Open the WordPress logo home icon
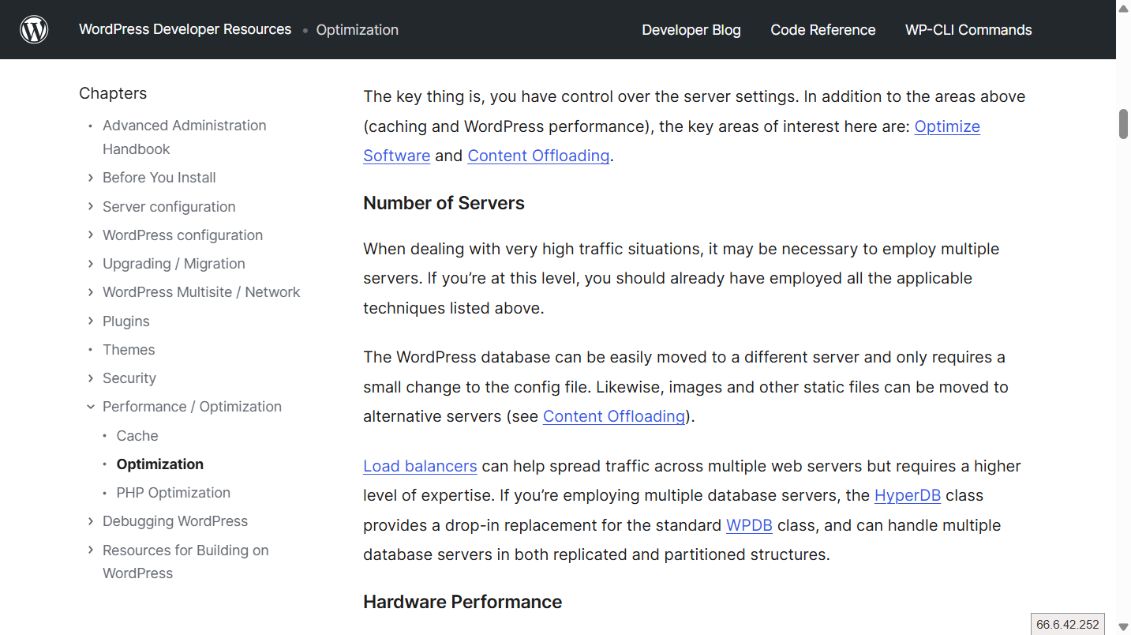This screenshot has height=635, width=1131. point(34,30)
